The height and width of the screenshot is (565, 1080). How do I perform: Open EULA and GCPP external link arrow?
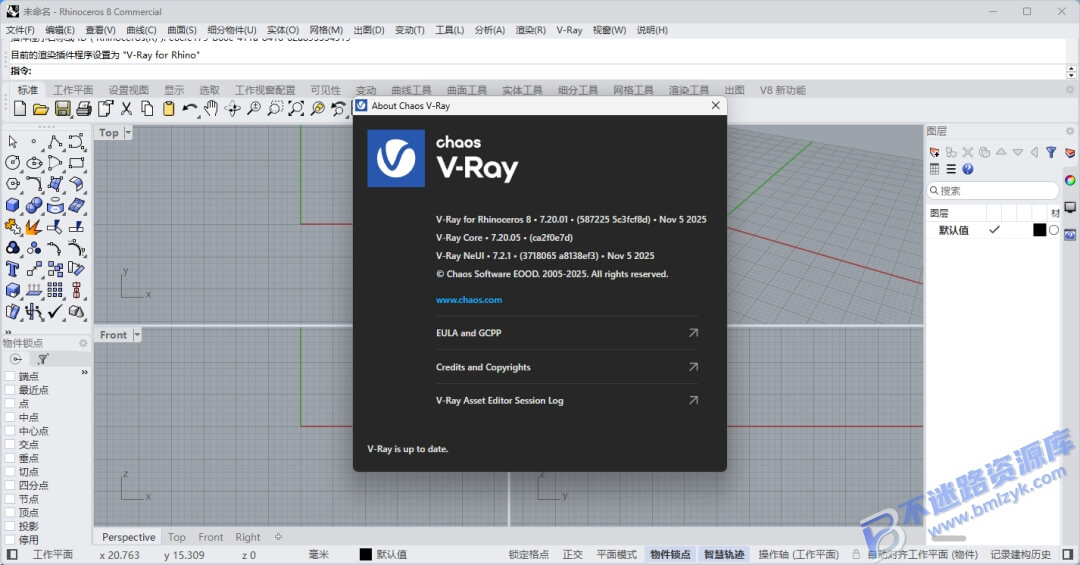point(694,333)
